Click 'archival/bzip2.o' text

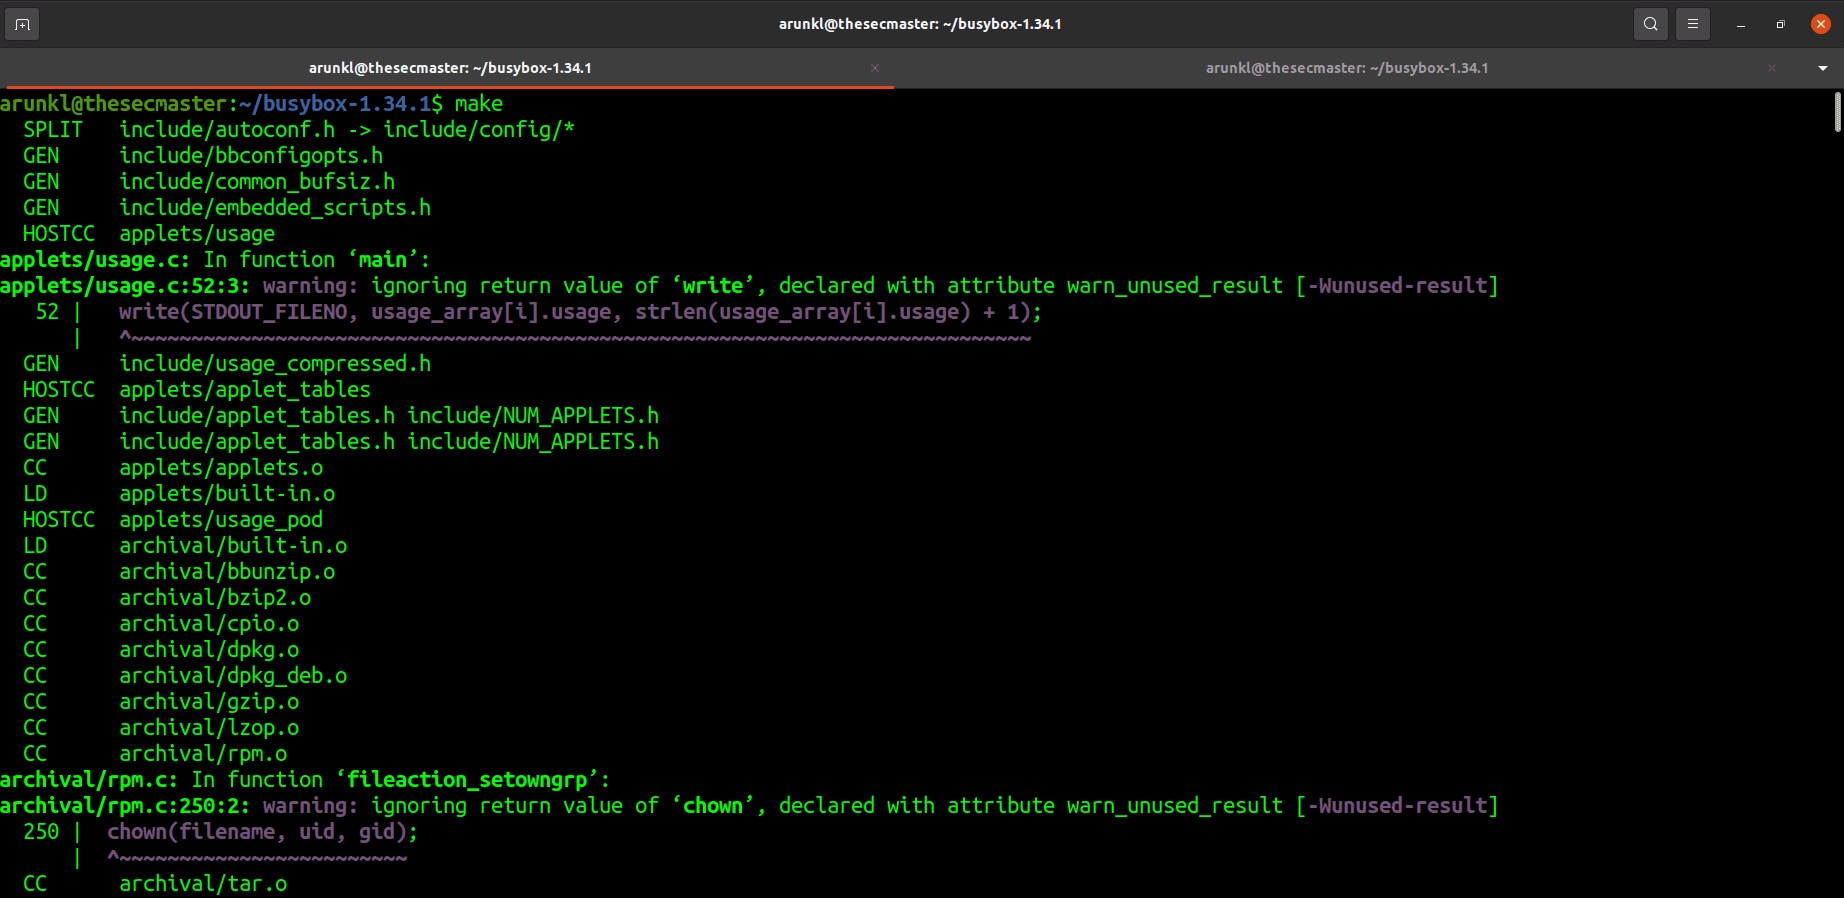[215, 598]
